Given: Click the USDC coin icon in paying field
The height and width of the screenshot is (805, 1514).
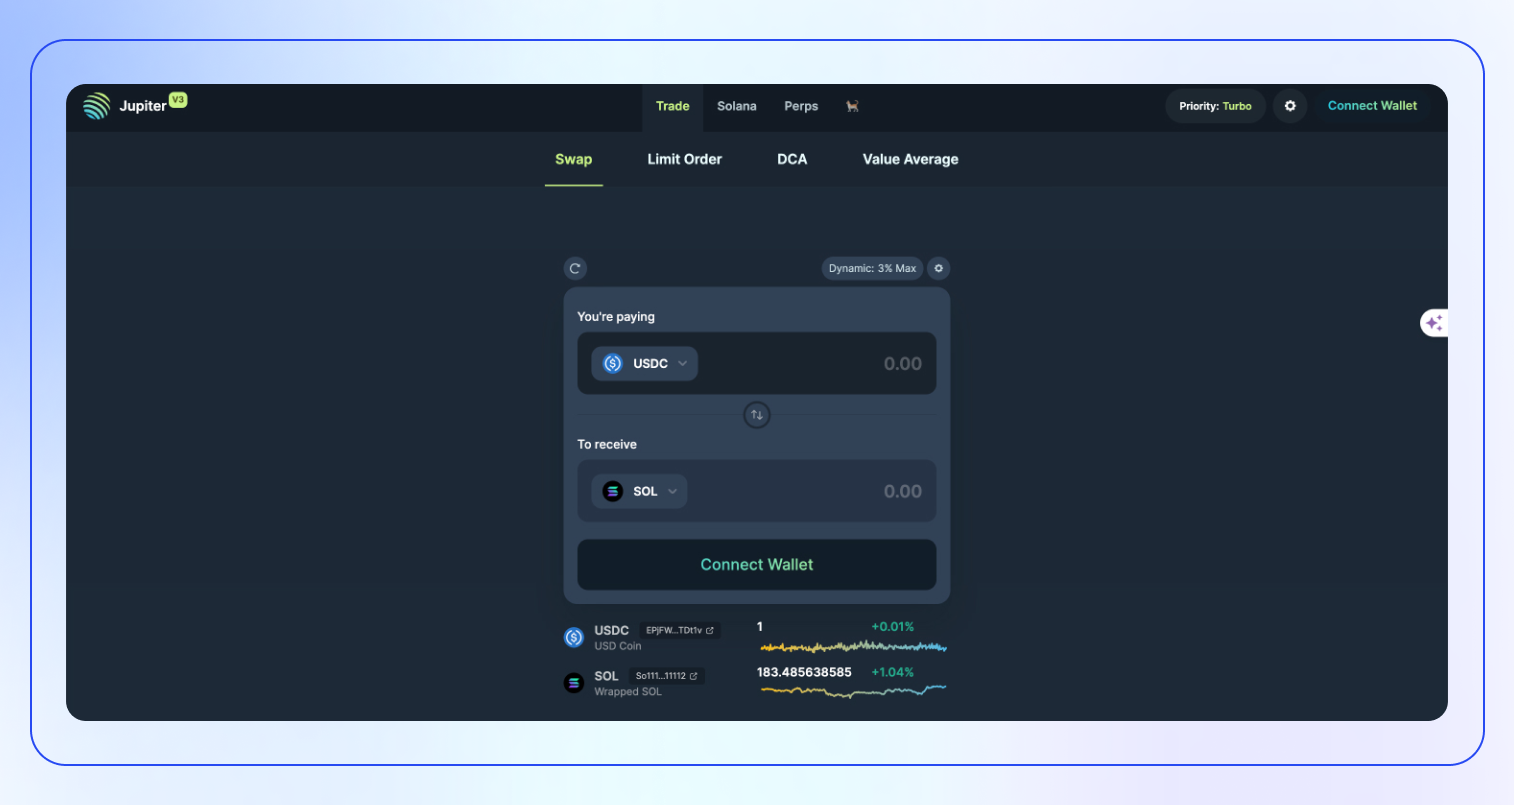Looking at the screenshot, I should click(613, 363).
